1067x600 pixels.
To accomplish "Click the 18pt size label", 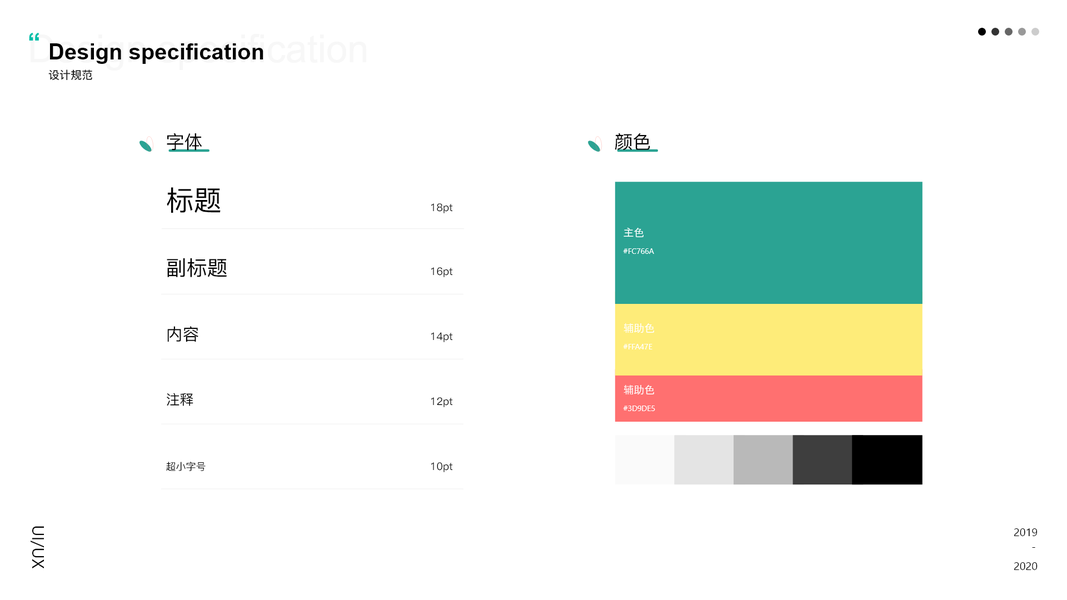I will click(x=441, y=208).
